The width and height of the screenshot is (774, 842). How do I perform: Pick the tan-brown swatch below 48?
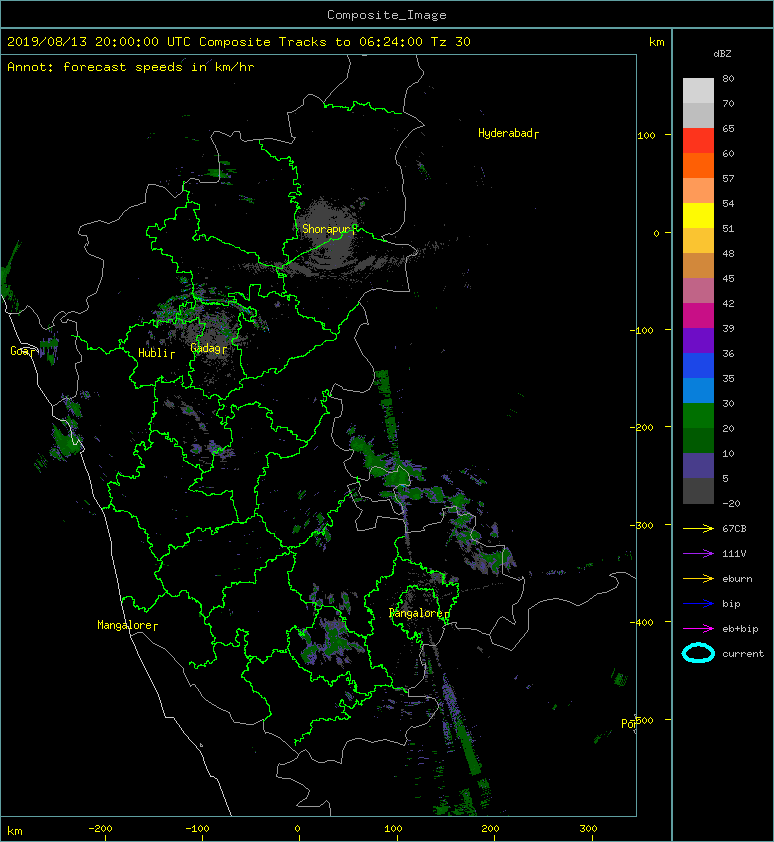[698, 265]
